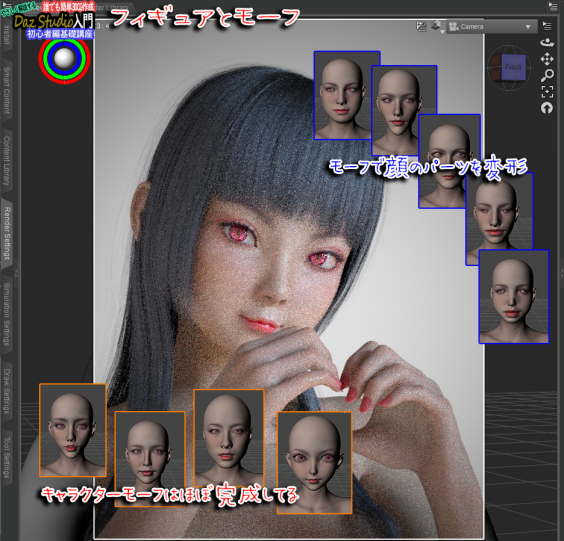Click the pan view four-arrow icon
Screen dimensions: 564x541
click(547, 59)
